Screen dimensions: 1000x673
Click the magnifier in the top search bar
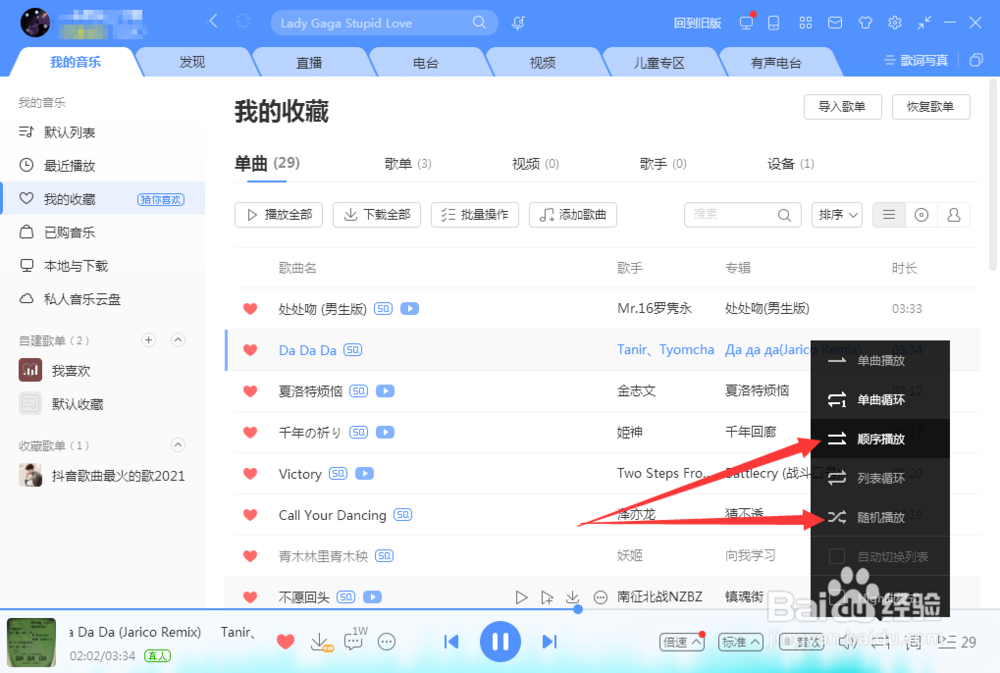pyautogui.click(x=479, y=23)
